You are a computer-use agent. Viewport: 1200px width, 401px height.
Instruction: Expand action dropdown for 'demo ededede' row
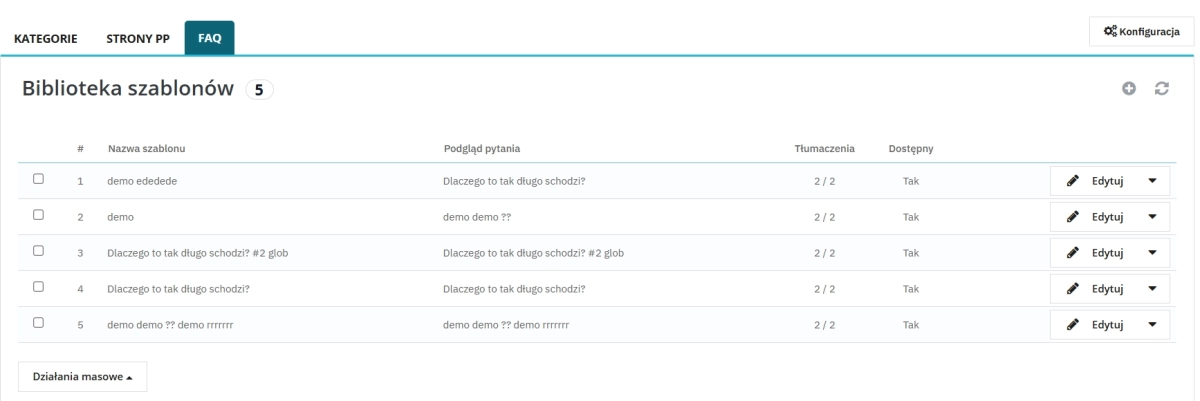(1153, 181)
